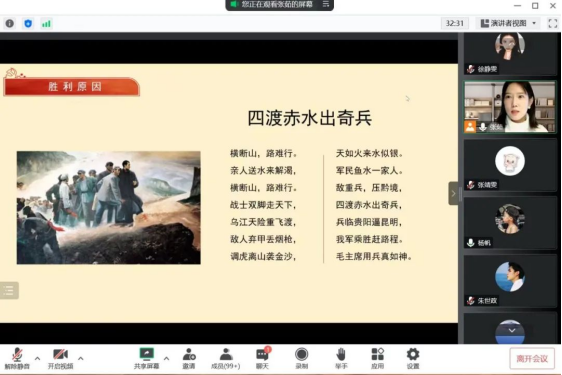Open the chat panel
The height and width of the screenshot is (375, 562).
point(263,358)
